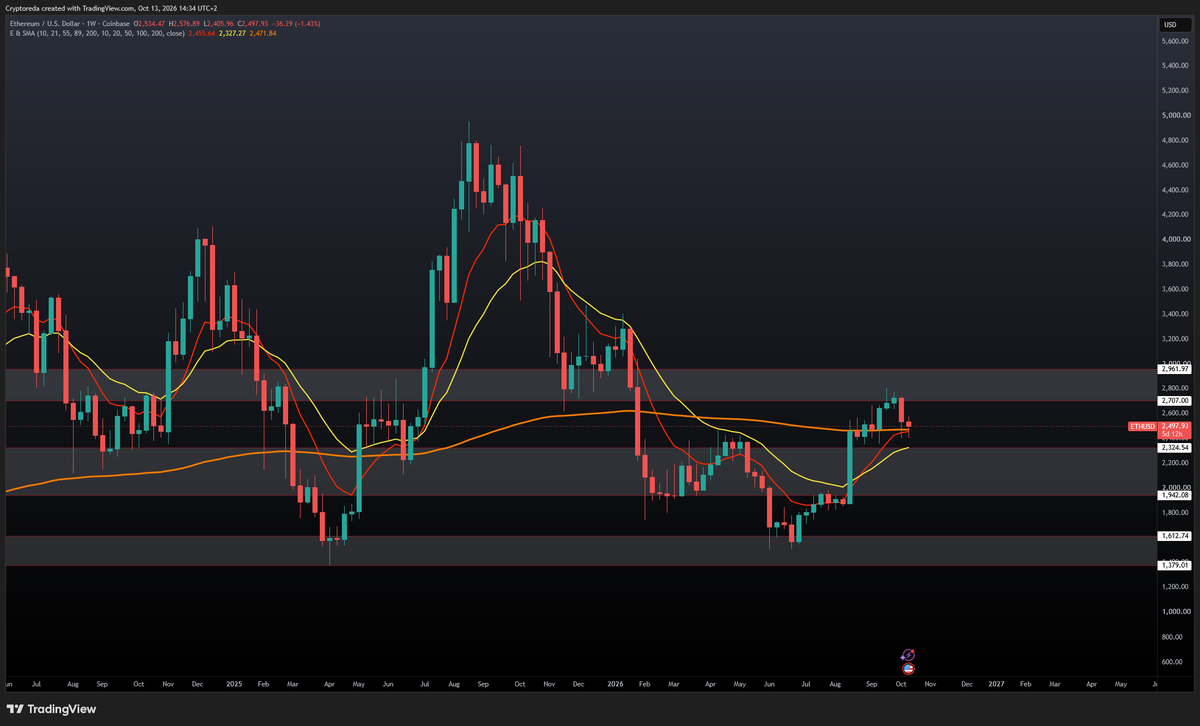Viewport: 1200px width, 726px height.
Task: Click the 2027 label on time axis
Action: pos(997,684)
